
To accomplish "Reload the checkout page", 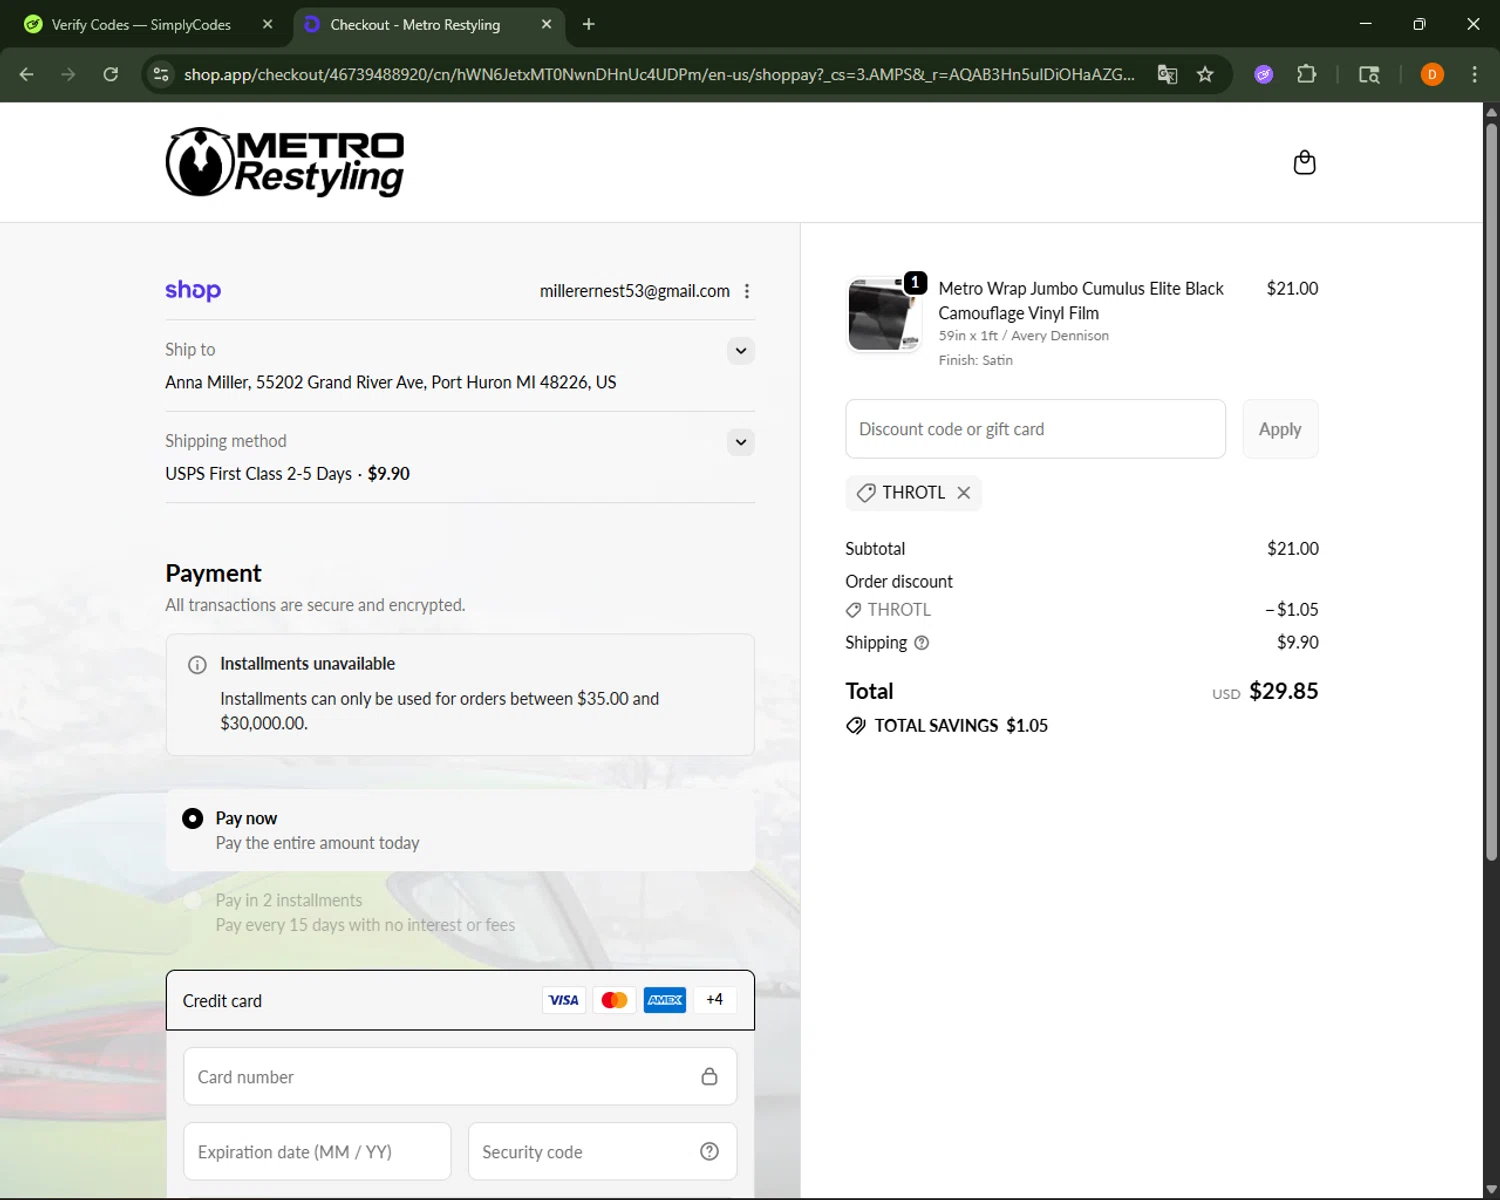I will coord(111,74).
